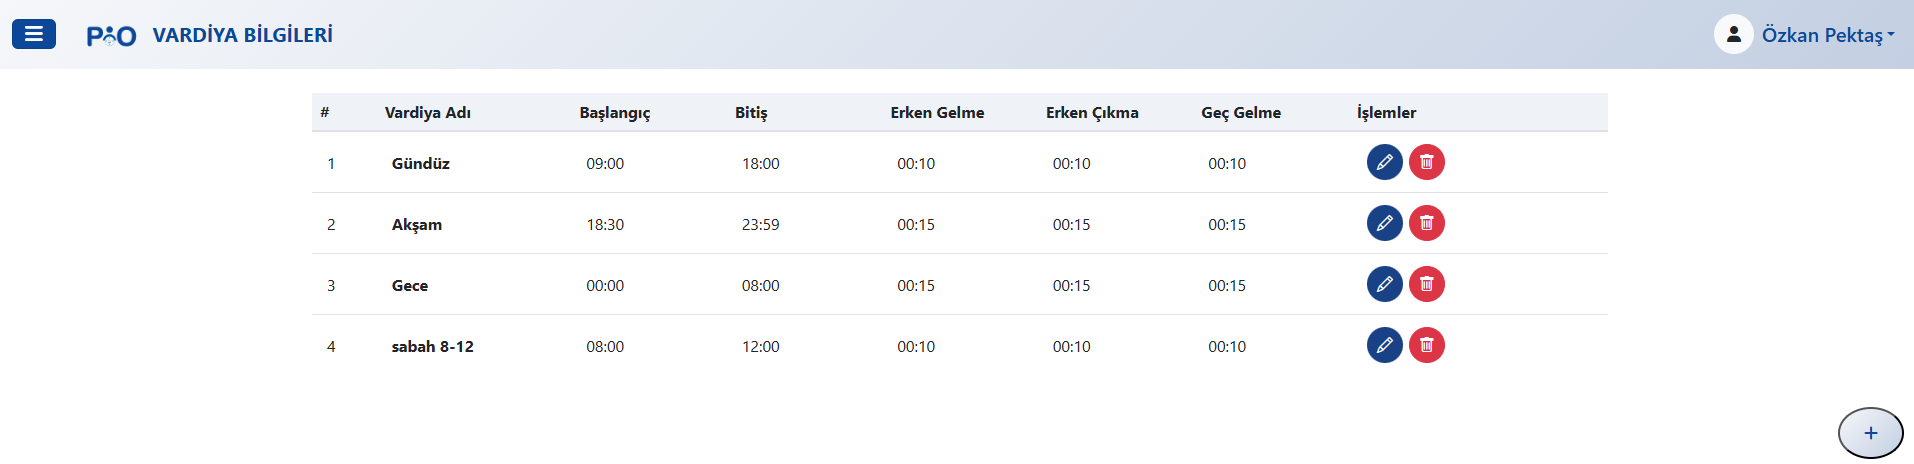1914x464 pixels.
Task: Click the Erken Gelme column header
Action: point(937,112)
